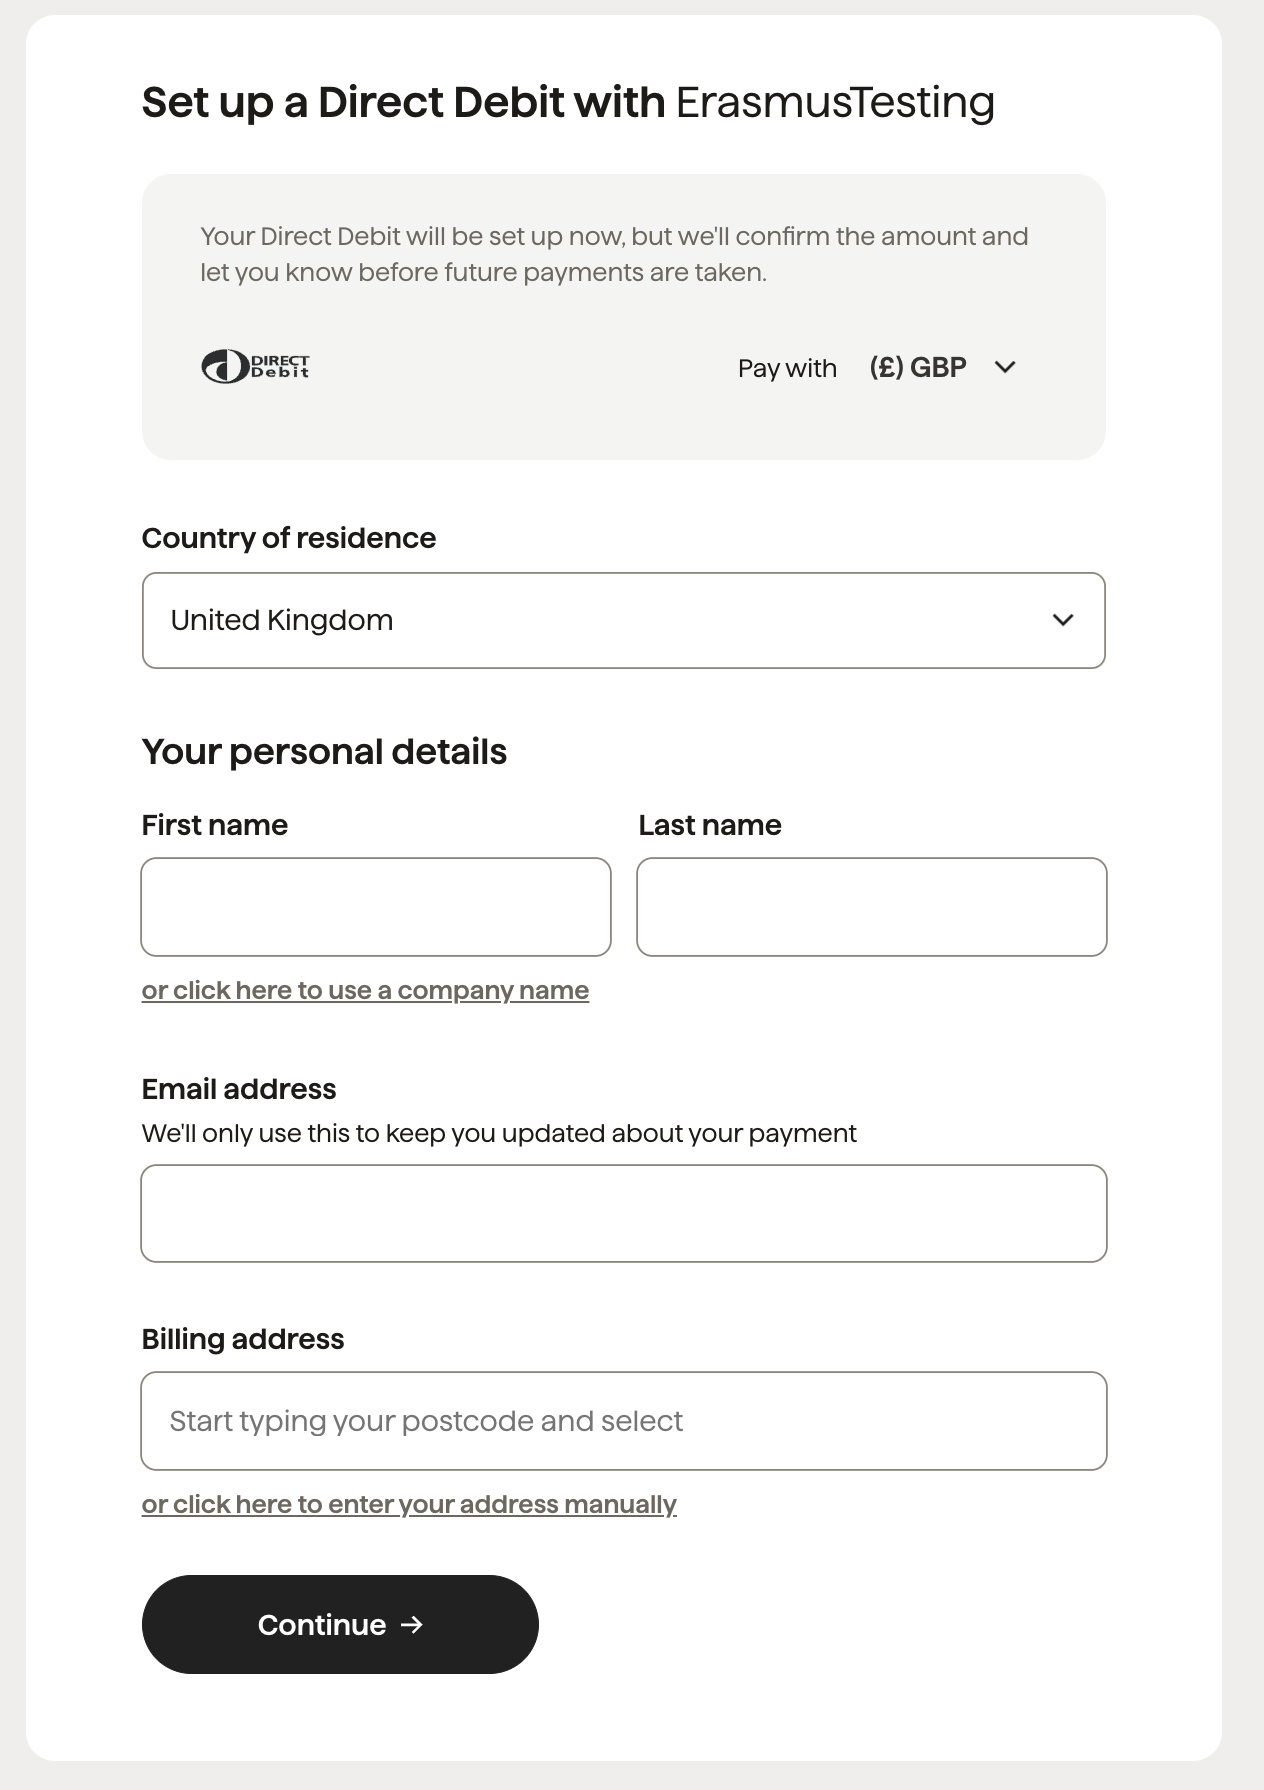The image size is (1264, 1790).
Task: Use a company name instead link
Action: (365, 991)
